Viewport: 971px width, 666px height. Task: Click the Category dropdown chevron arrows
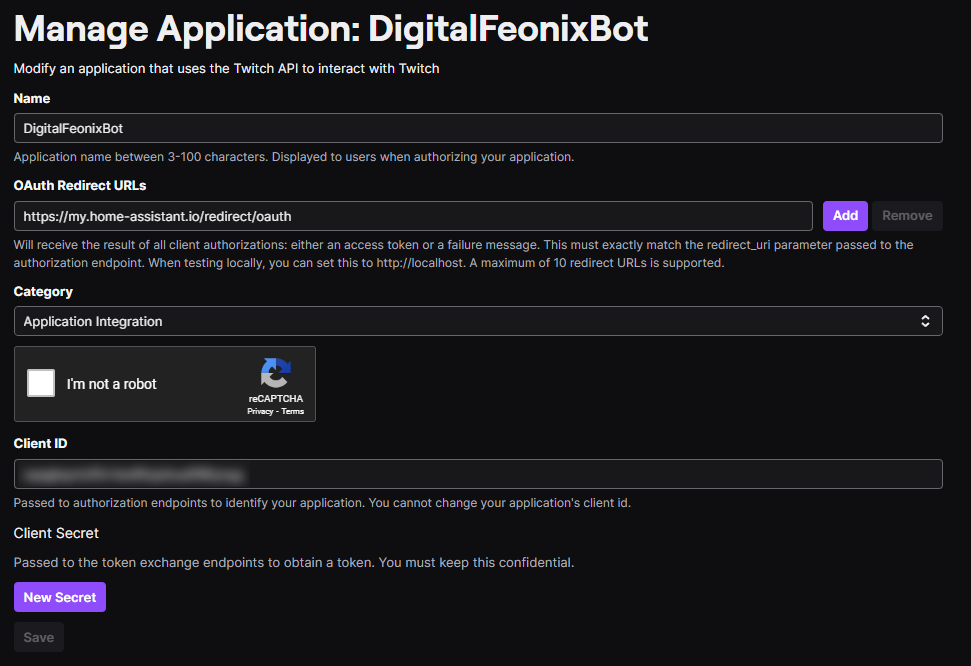click(x=926, y=321)
